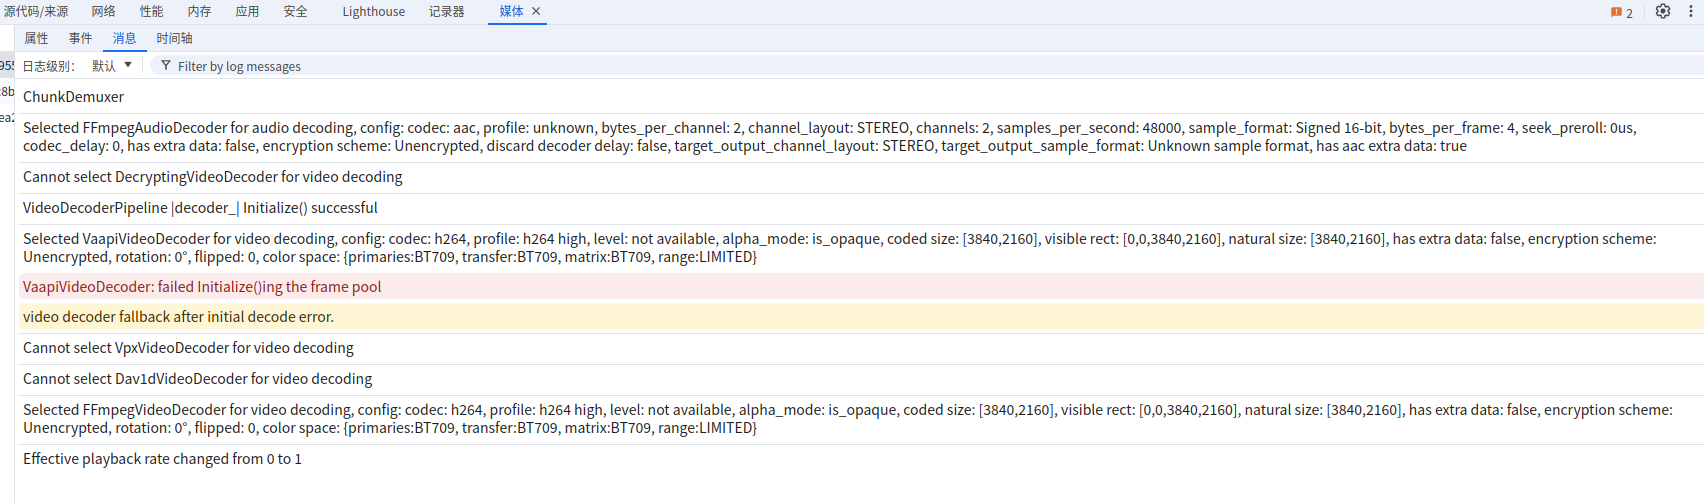Switch to the 事件 tab

tap(80, 38)
